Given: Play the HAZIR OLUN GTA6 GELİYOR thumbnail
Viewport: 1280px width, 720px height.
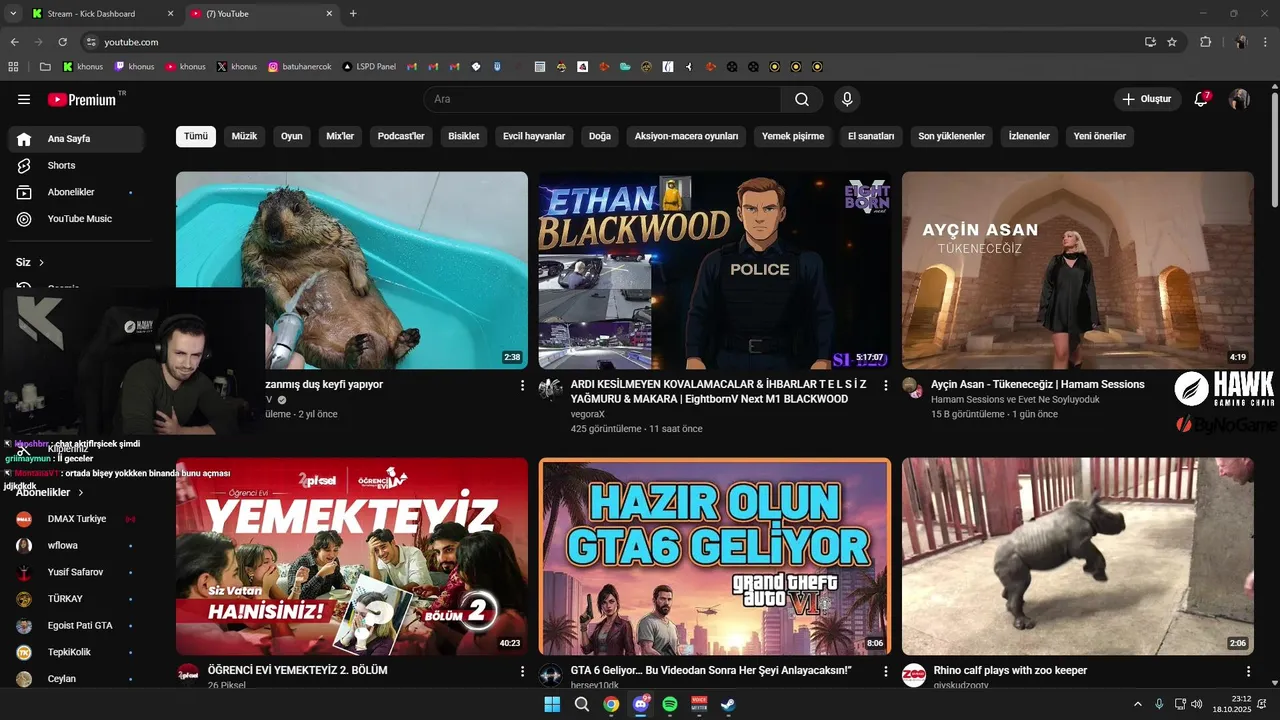Looking at the screenshot, I should point(714,556).
